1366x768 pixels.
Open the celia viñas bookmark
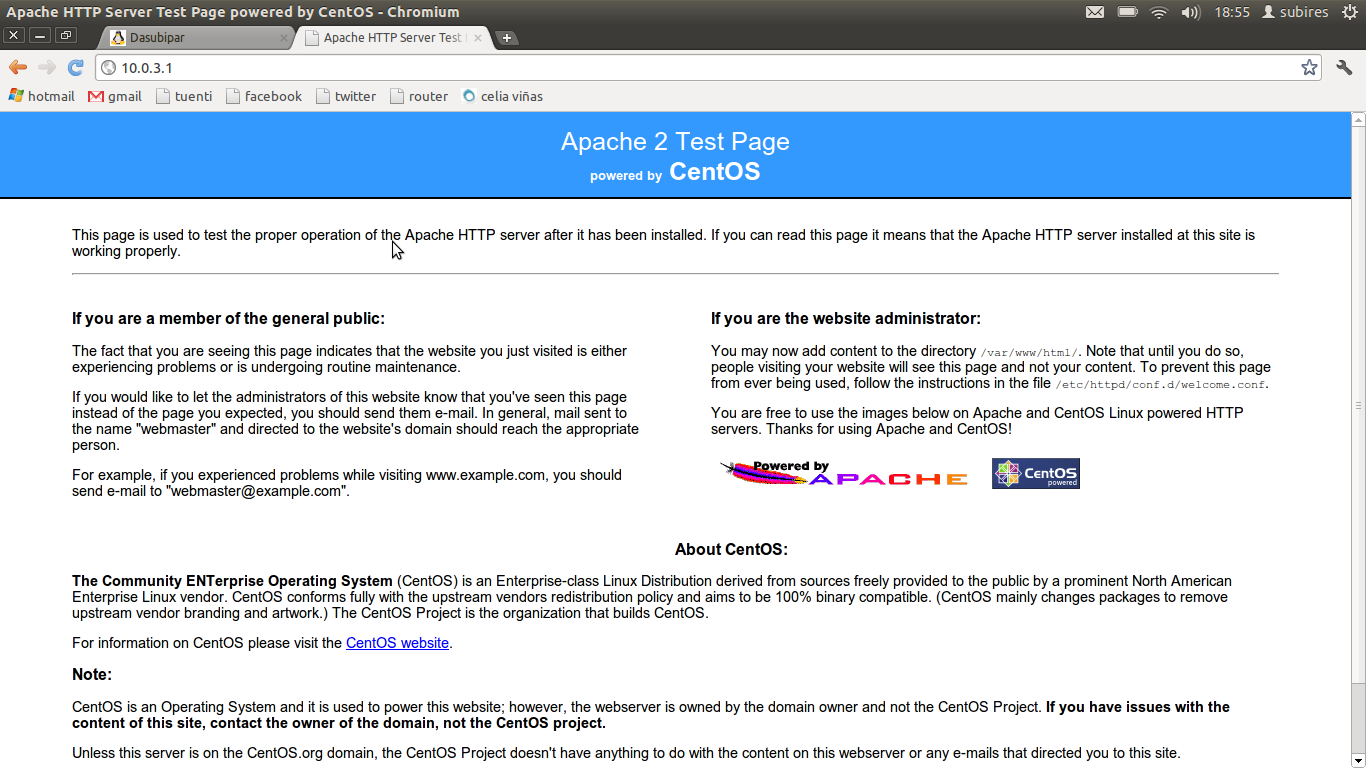tap(503, 96)
